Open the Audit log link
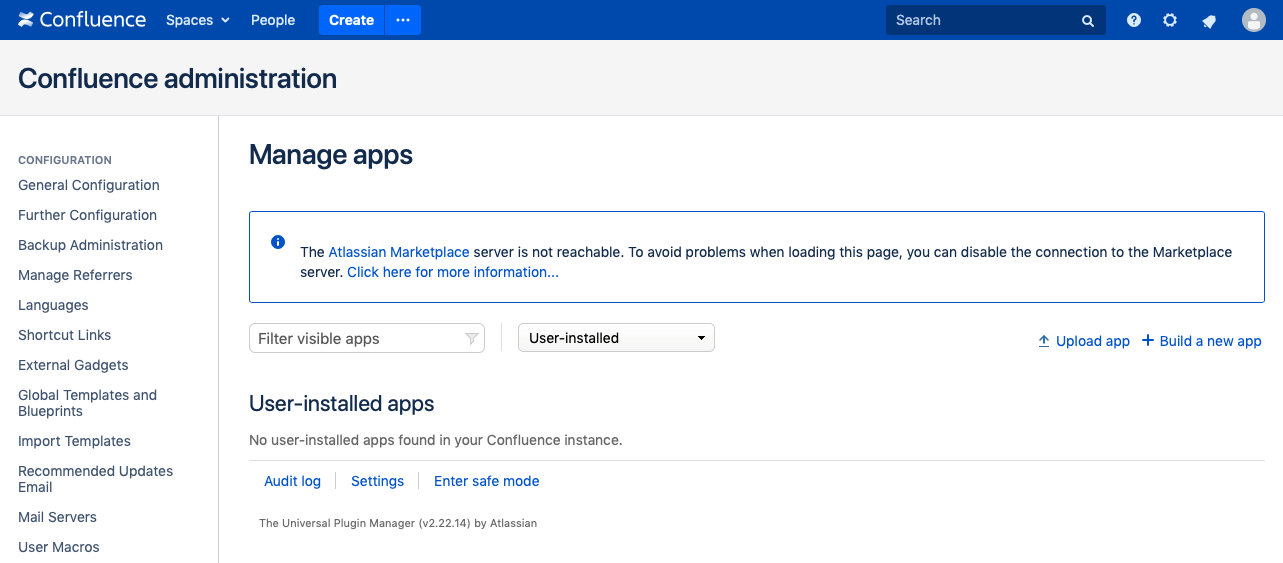This screenshot has height=563, width=1283. [292, 481]
